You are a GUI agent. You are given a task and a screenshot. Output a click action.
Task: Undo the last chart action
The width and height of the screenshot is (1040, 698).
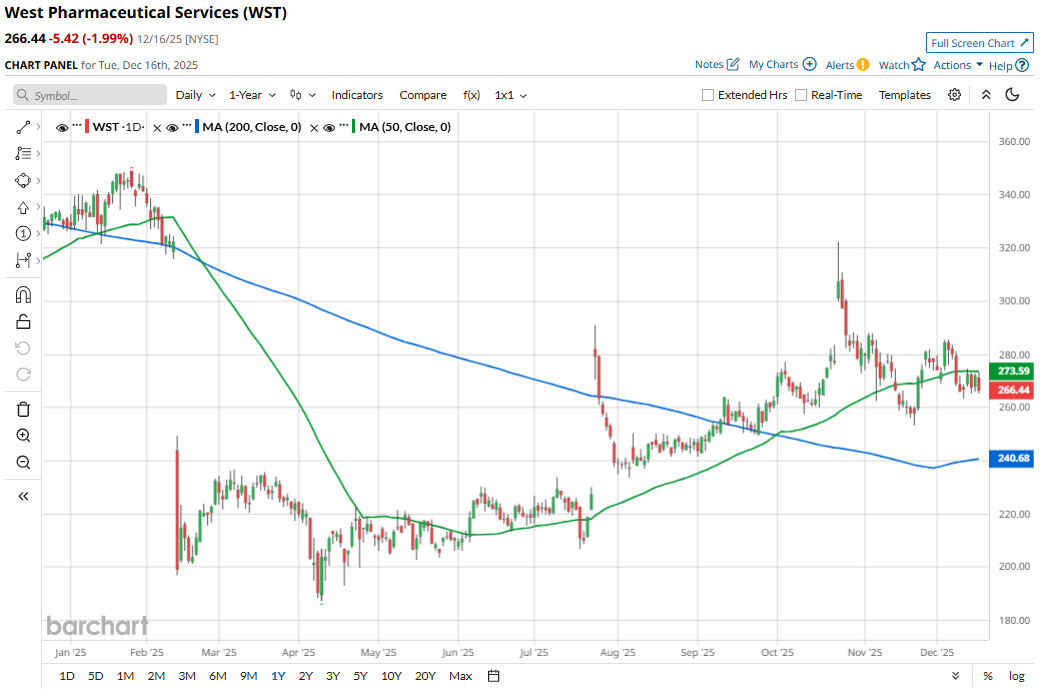point(23,348)
